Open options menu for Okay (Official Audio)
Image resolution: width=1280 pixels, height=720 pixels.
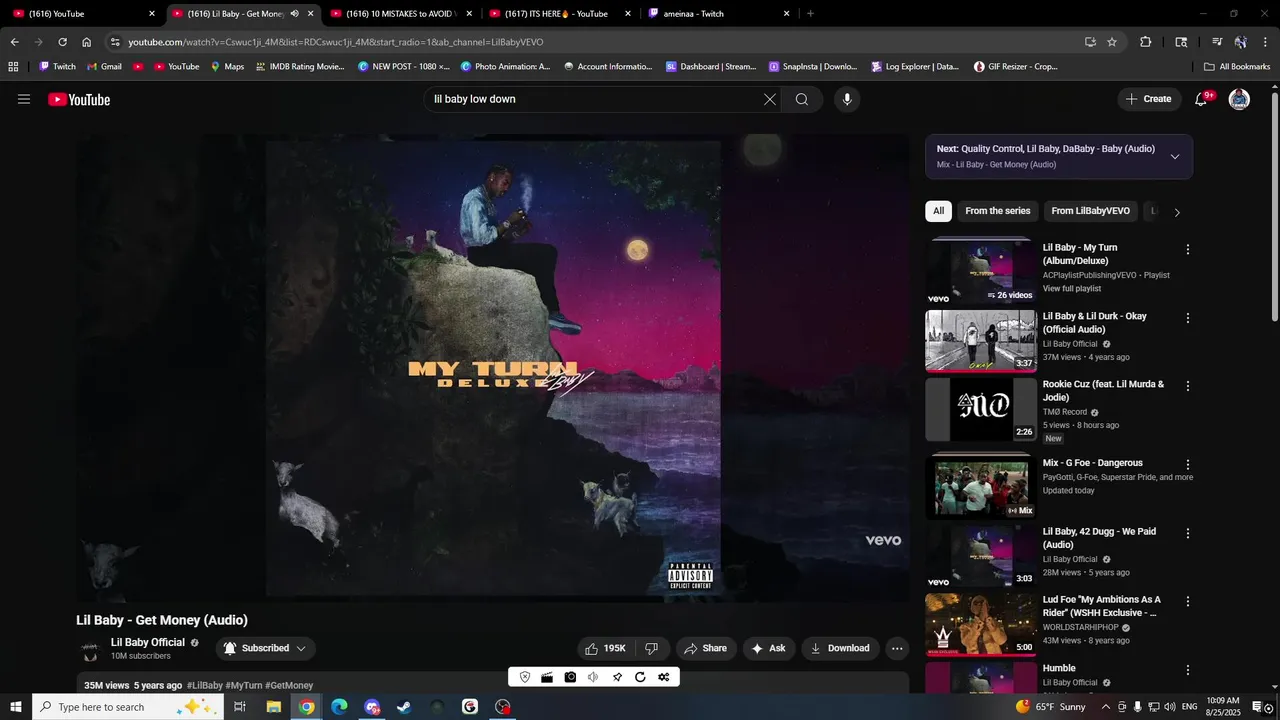click(x=1188, y=318)
